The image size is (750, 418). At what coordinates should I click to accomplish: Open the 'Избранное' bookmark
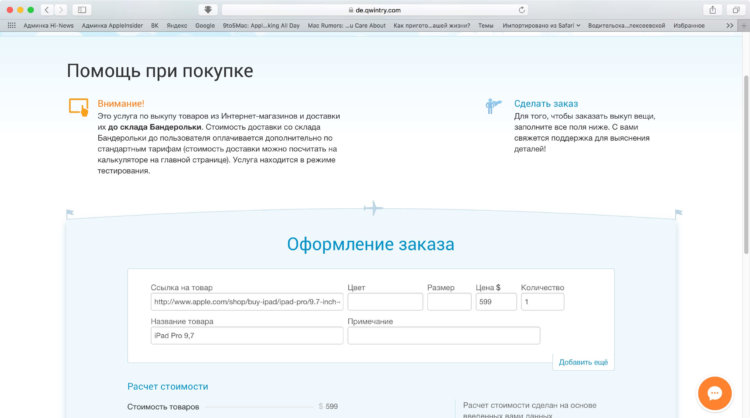click(x=689, y=25)
